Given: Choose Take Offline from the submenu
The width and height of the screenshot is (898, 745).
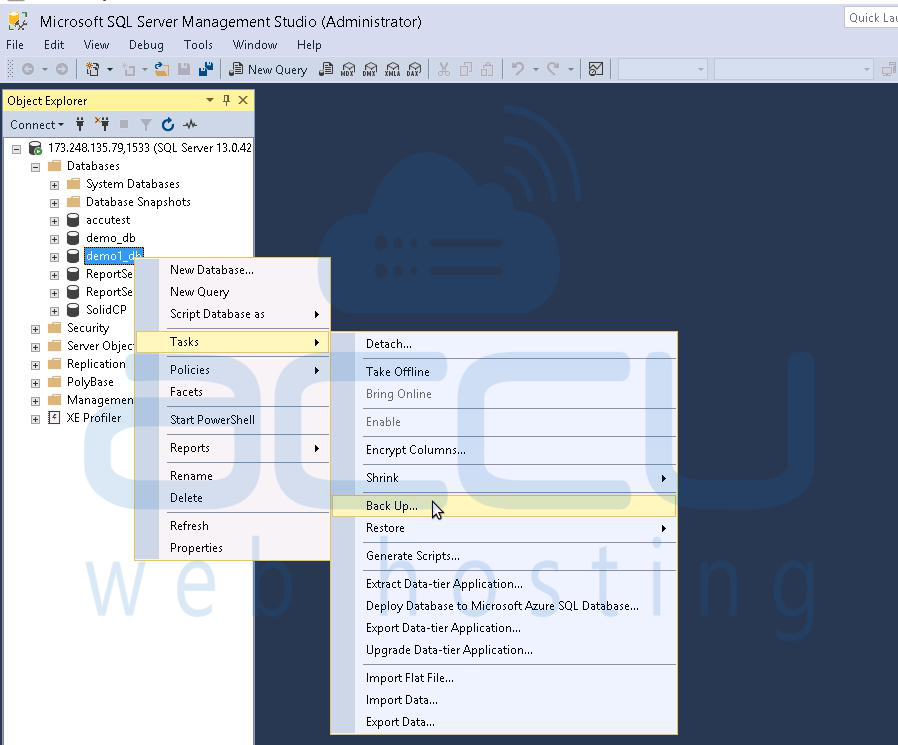Looking at the screenshot, I should click(504, 372).
